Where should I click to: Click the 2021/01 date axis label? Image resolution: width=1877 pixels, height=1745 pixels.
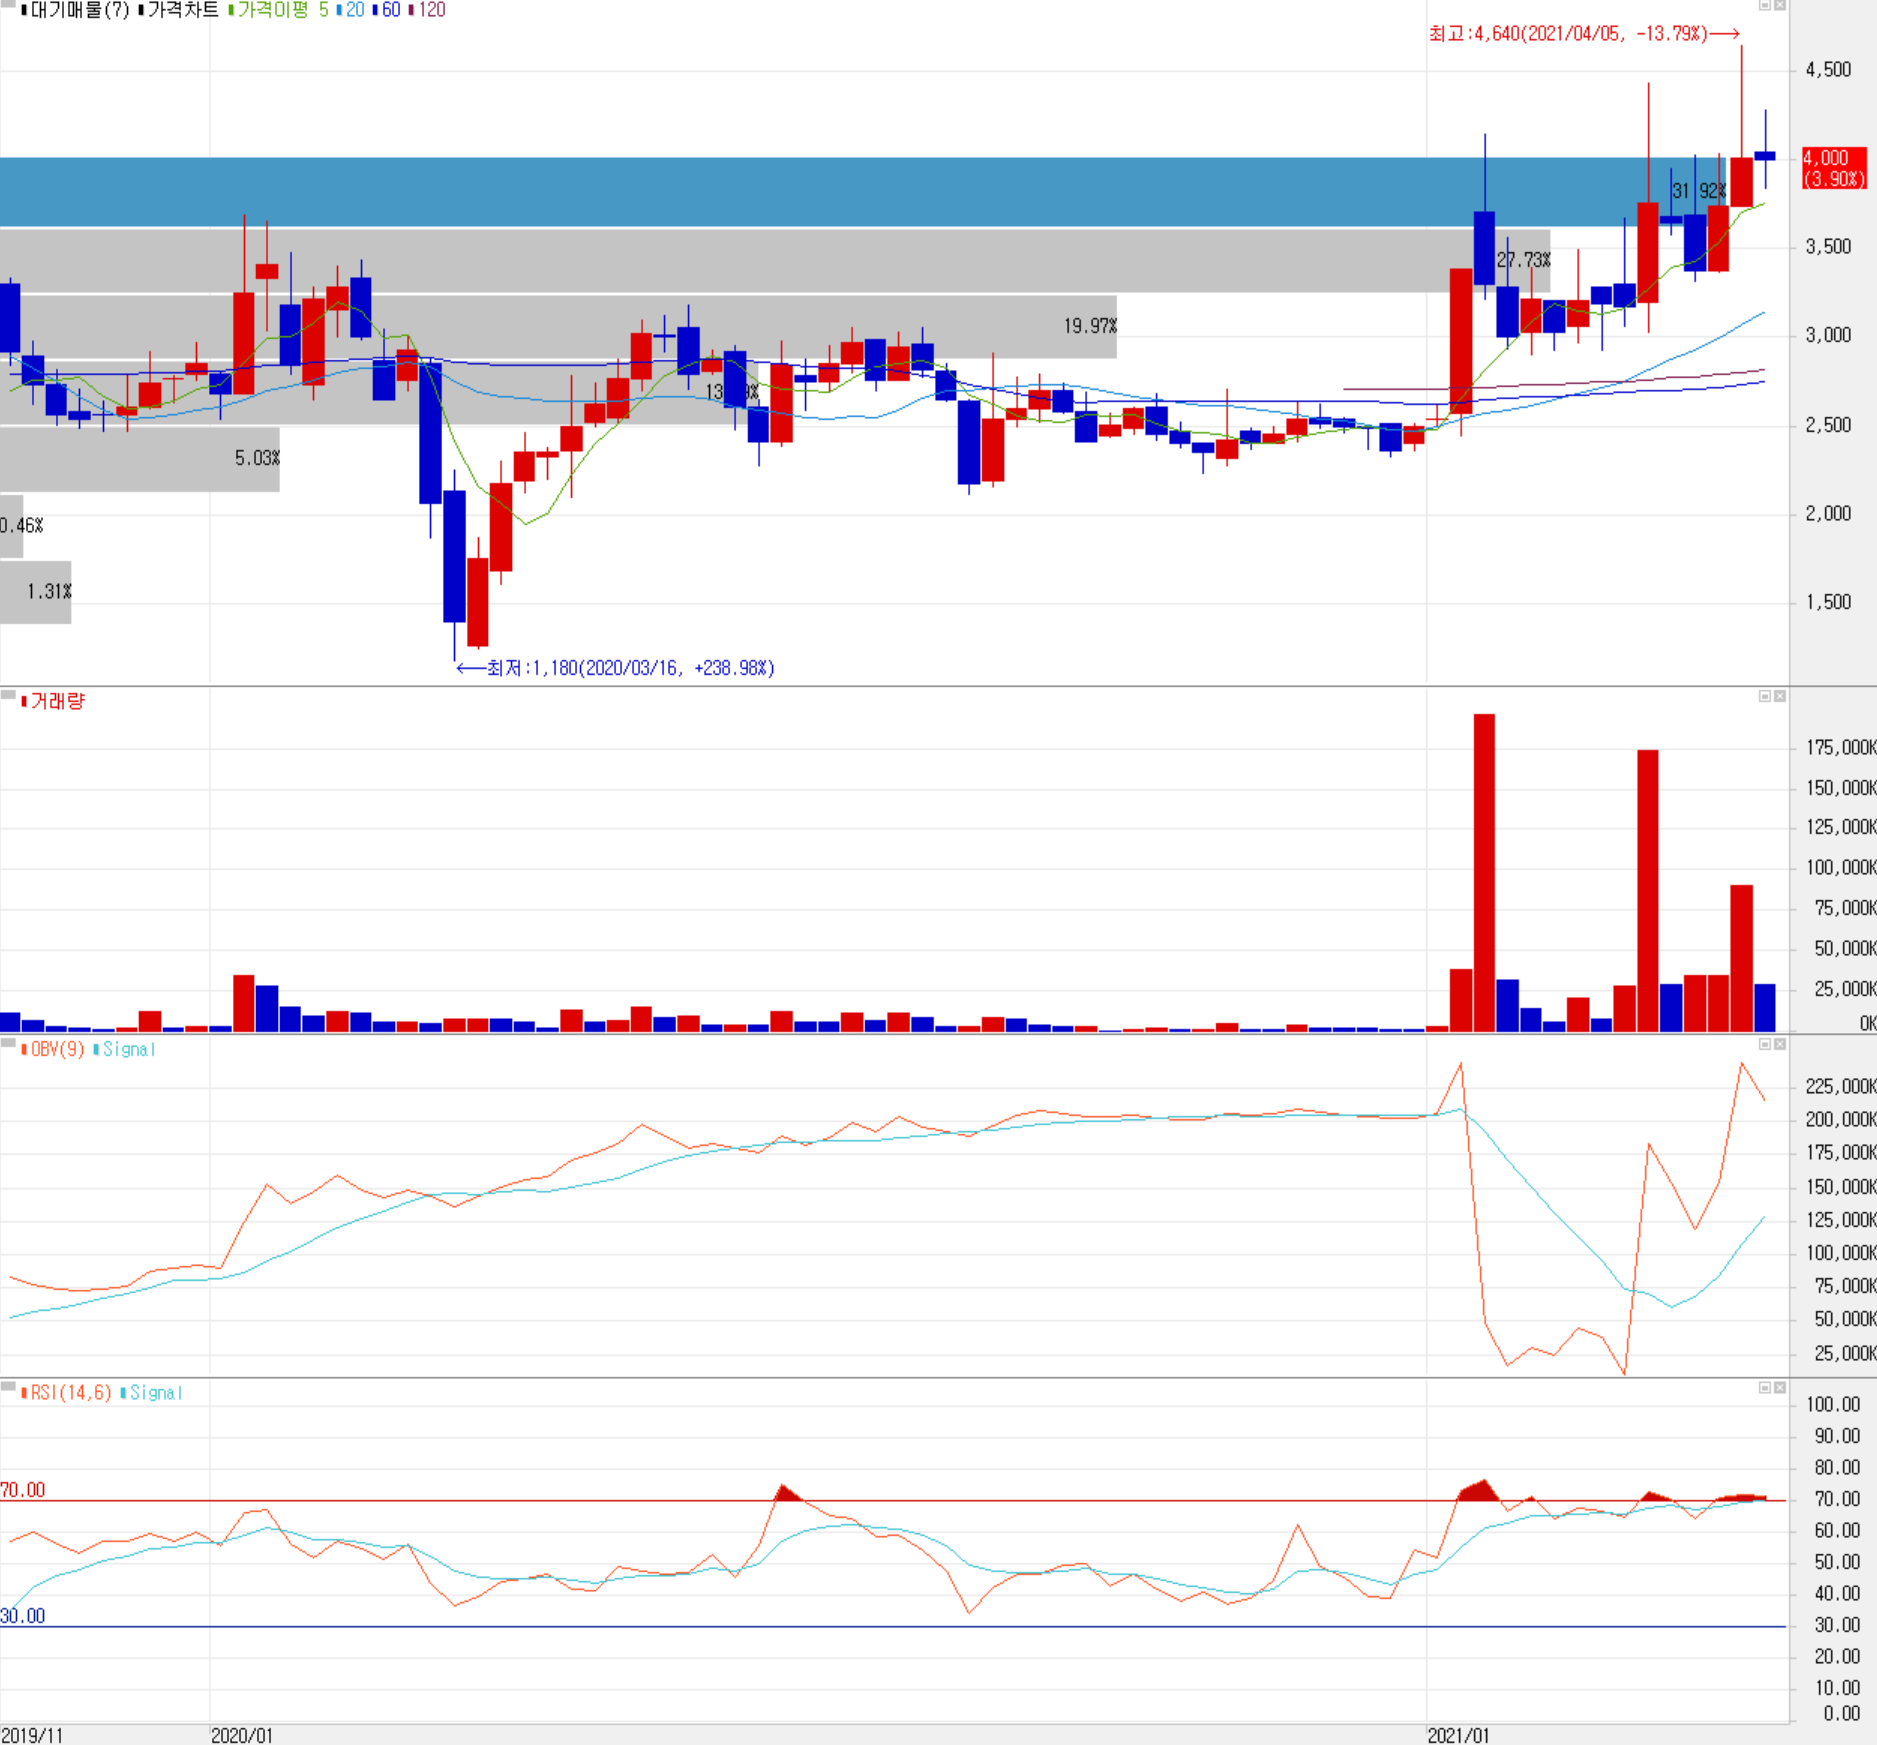coord(1459,1735)
